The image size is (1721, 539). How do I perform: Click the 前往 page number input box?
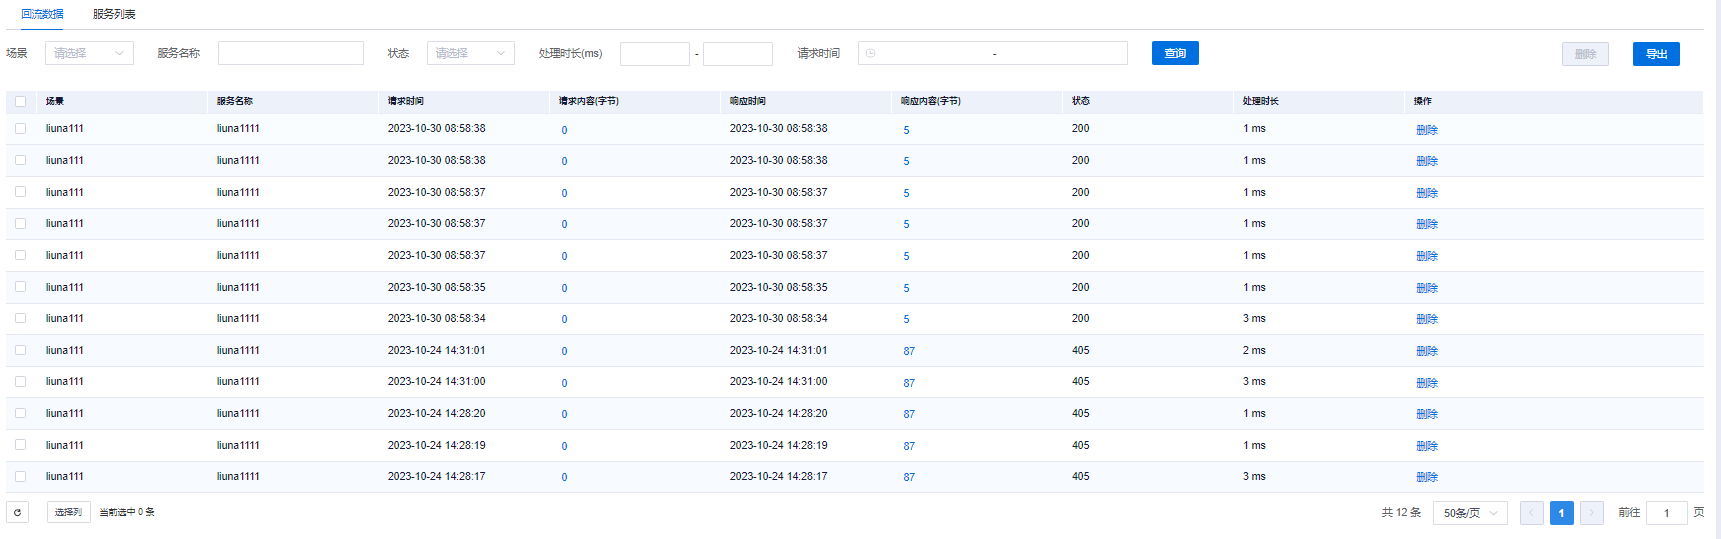pos(1666,513)
